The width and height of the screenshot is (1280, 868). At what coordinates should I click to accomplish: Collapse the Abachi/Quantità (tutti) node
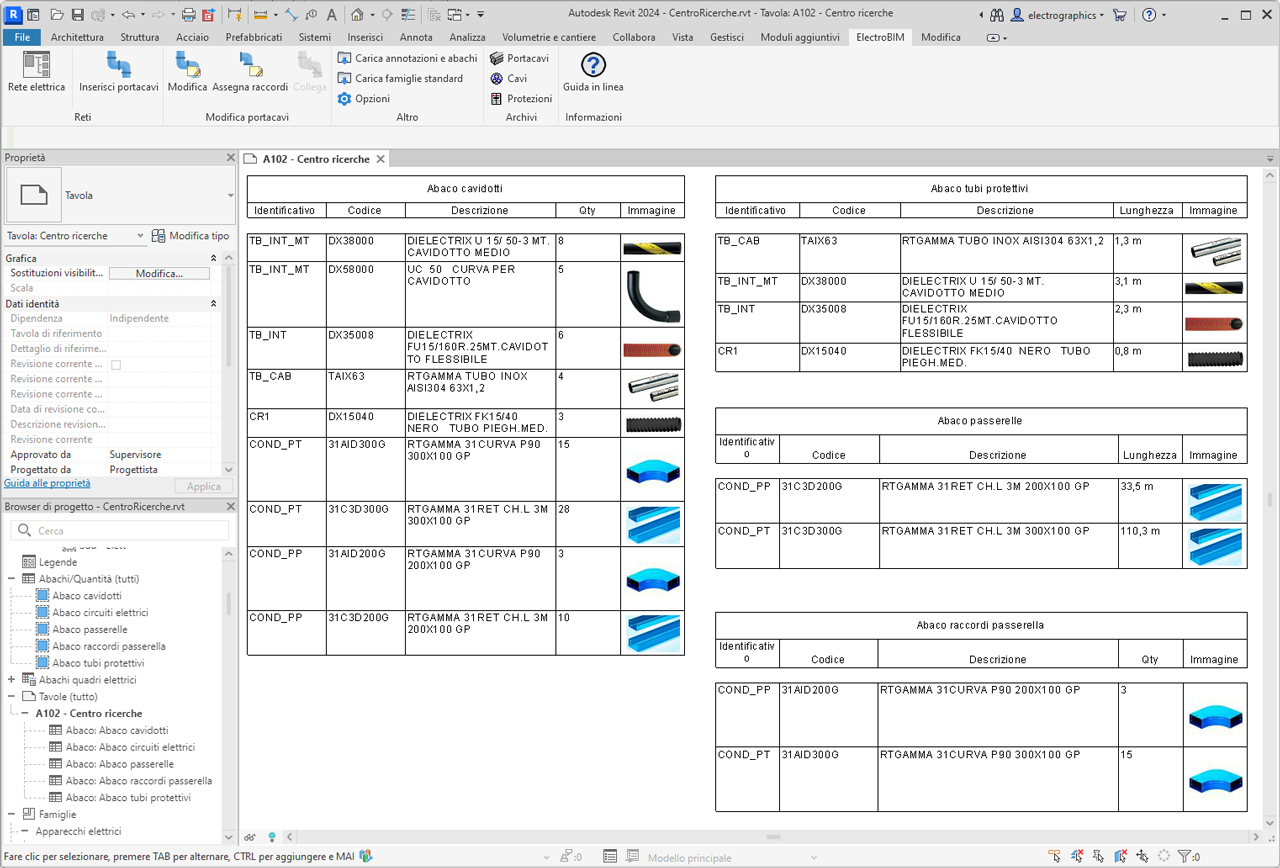click(x=12, y=579)
